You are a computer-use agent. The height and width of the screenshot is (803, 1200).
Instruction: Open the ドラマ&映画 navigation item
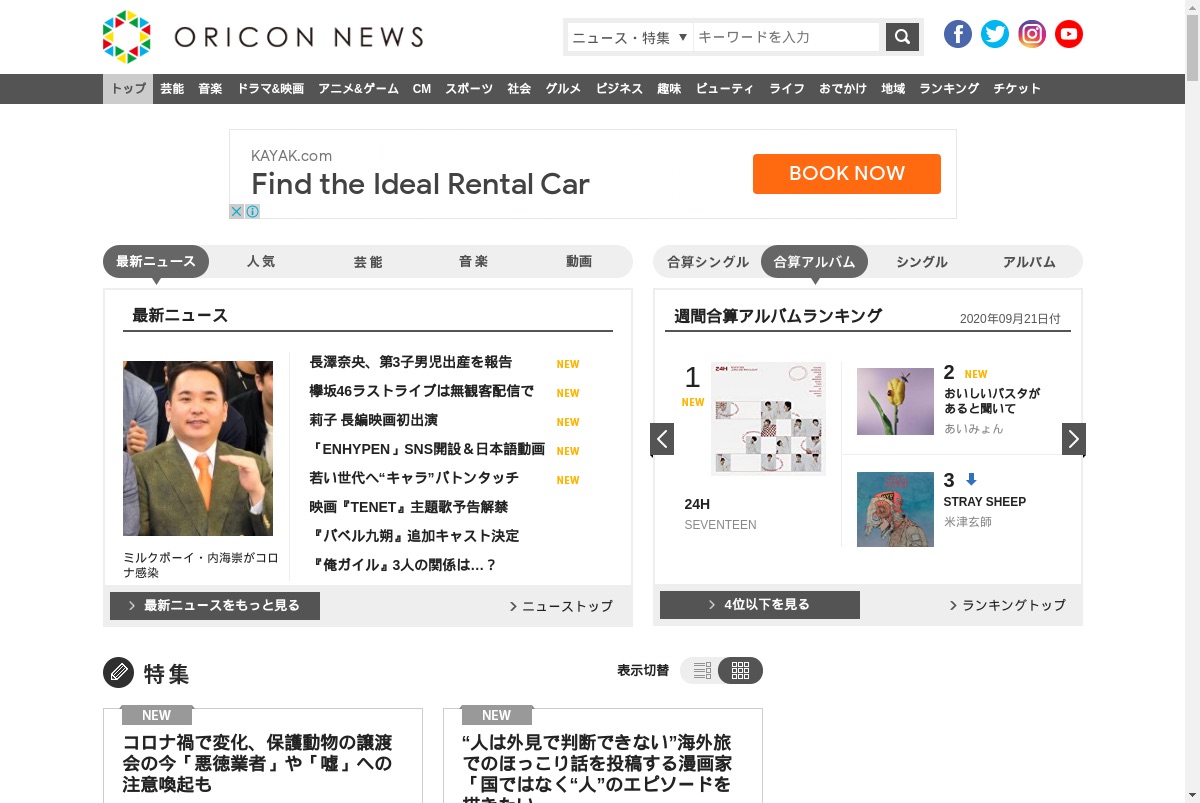(x=271, y=89)
